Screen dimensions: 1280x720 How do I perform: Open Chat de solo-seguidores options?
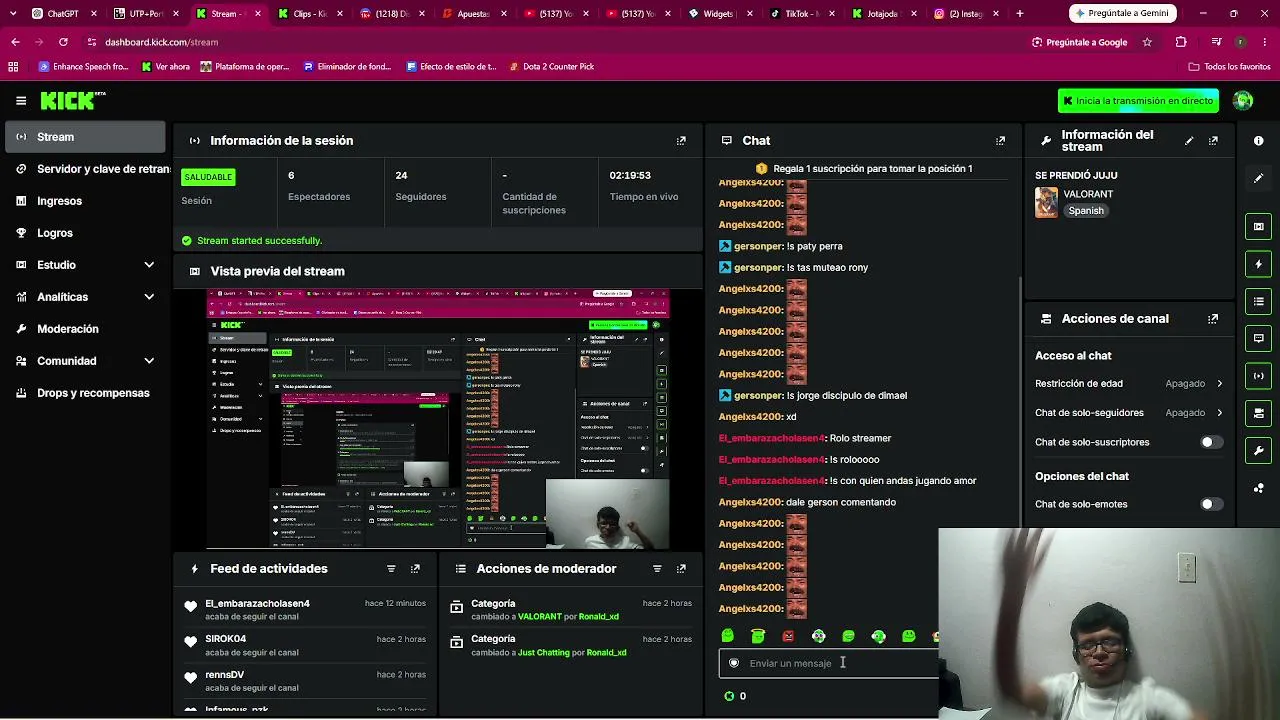(x=1129, y=412)
